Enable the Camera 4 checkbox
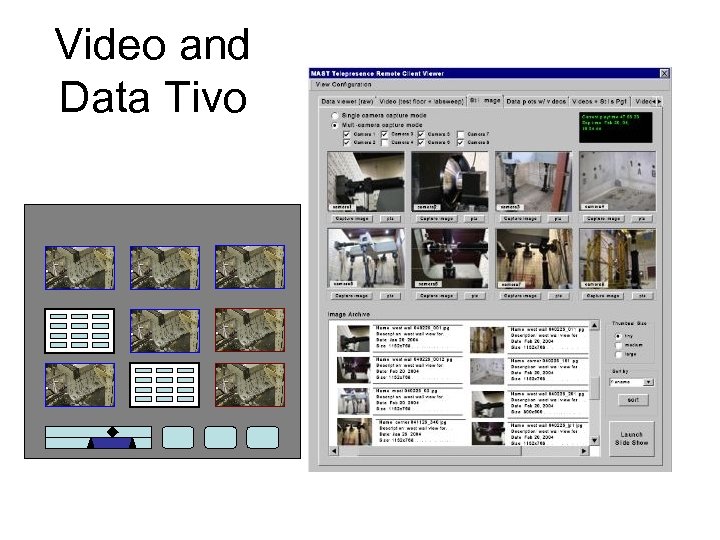This screenshot has width=720, height=540. (x=384, y=143)
